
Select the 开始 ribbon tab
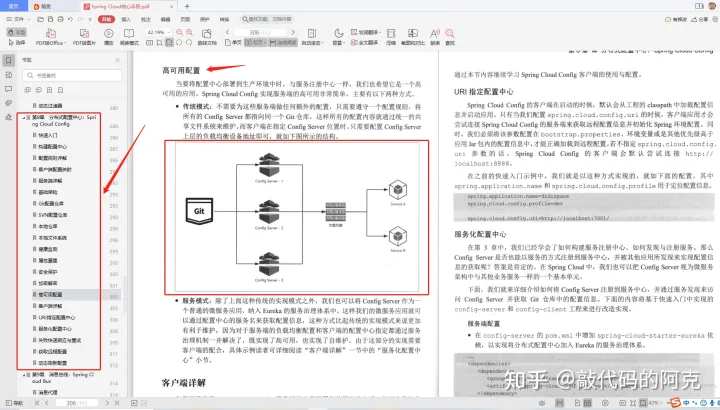pyautogui.click(x=107, y=19)
